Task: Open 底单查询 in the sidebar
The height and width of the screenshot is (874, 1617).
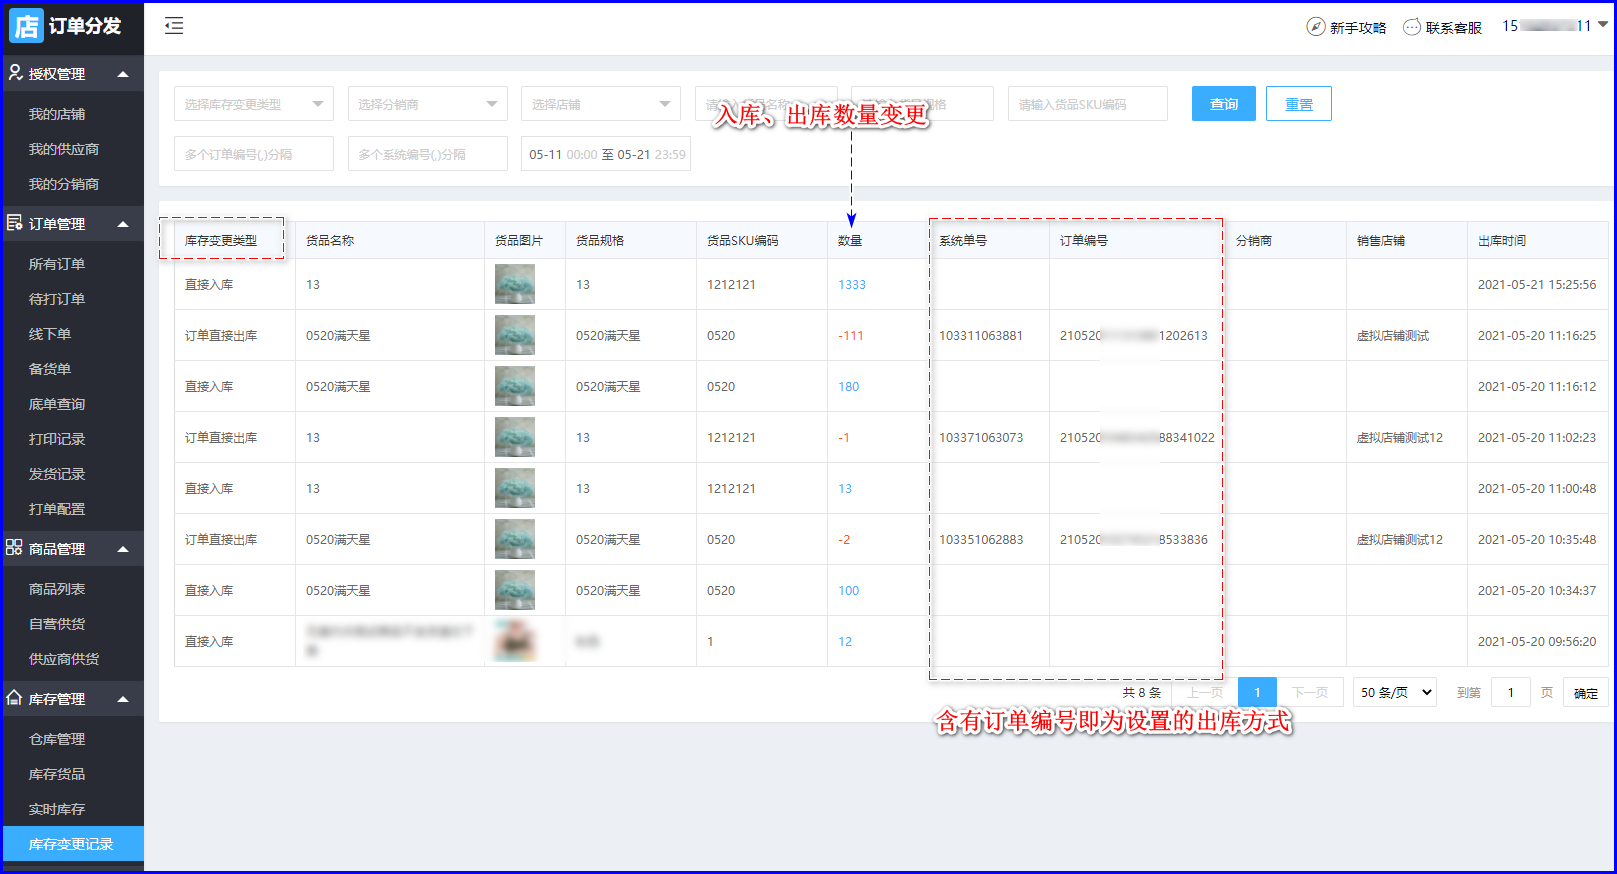Action: tap(57, 404)
